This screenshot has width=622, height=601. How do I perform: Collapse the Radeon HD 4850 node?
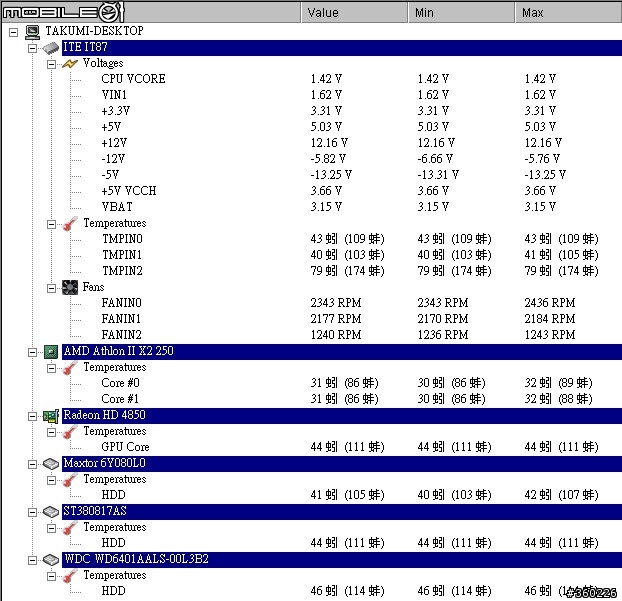[x=33, y=416]
